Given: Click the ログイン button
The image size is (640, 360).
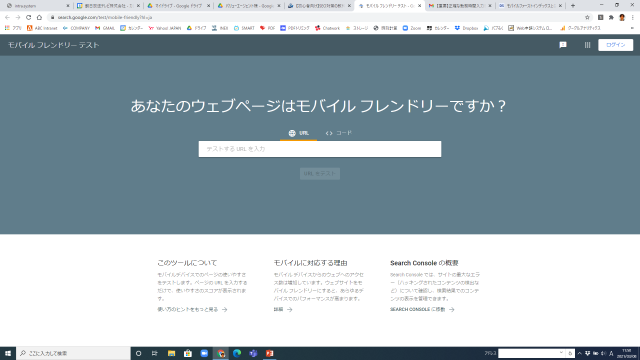Looking at the screenshot, I should pos(616,45).
